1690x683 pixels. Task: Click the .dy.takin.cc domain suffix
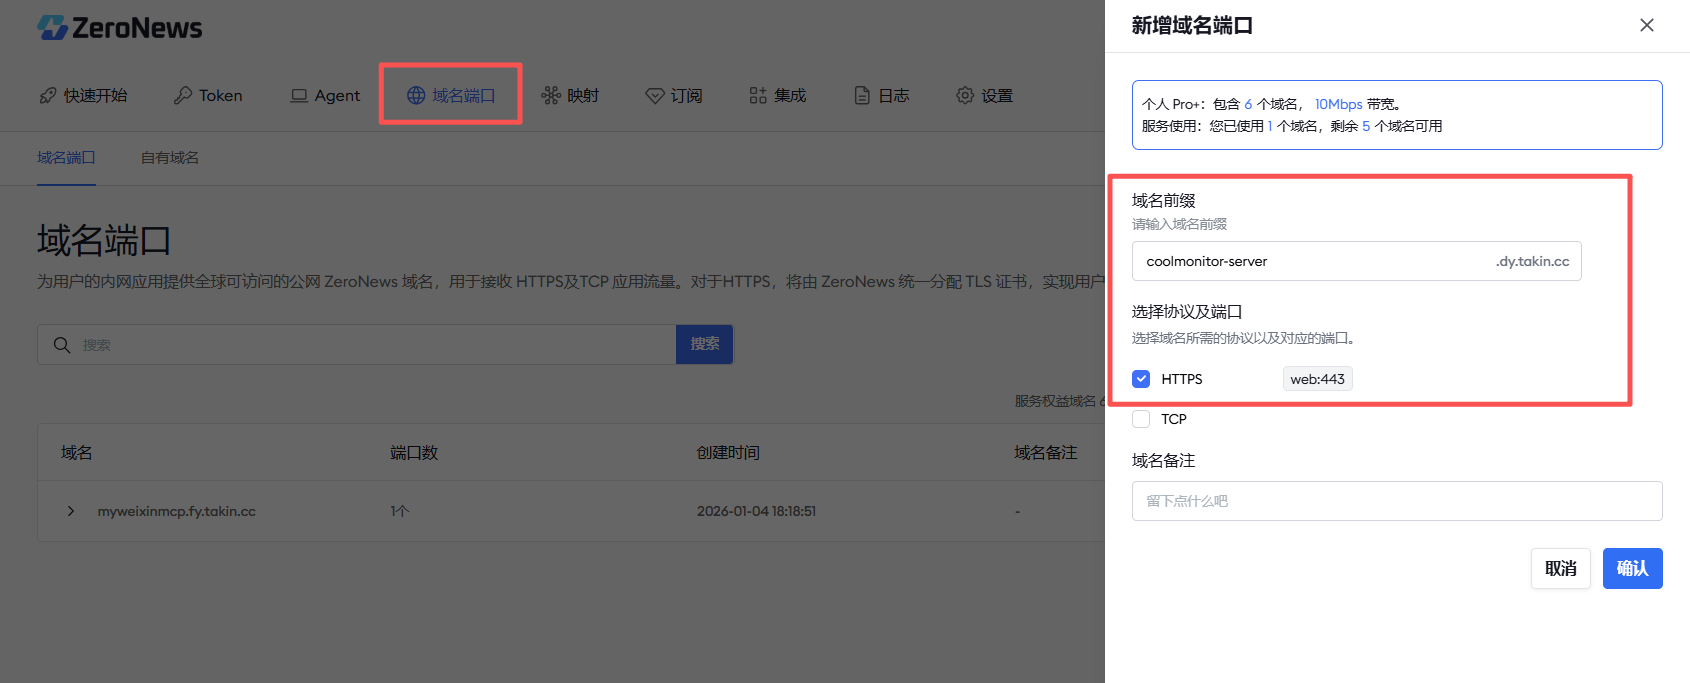pos(1533,261)
